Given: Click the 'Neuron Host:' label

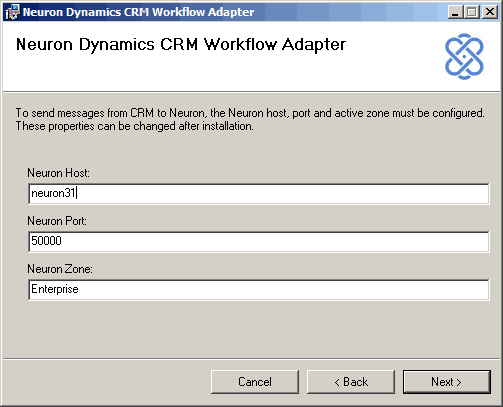Looking at the screenshot, I should [58, 173].
